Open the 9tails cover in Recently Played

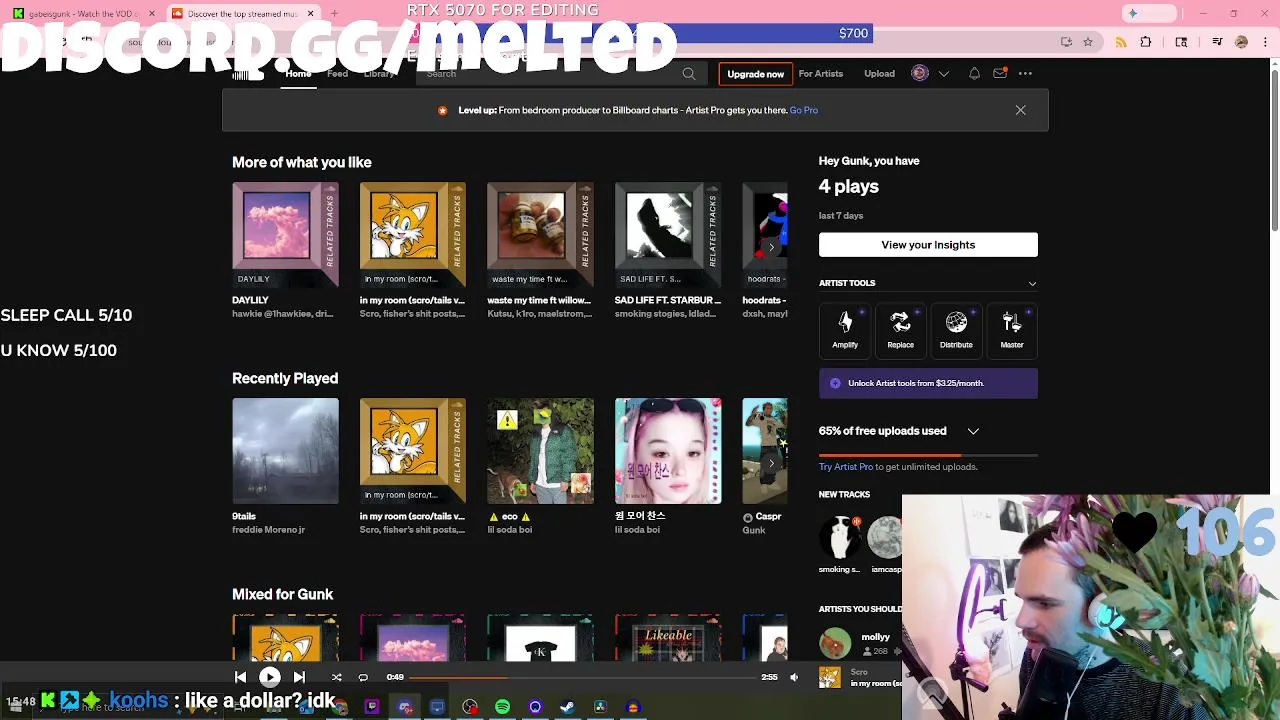[285, 451]
